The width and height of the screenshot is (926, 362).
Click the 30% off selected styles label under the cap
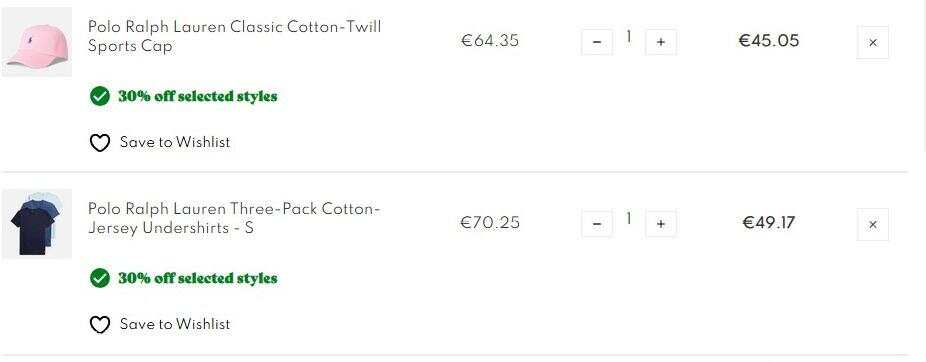tap(198, 96)
